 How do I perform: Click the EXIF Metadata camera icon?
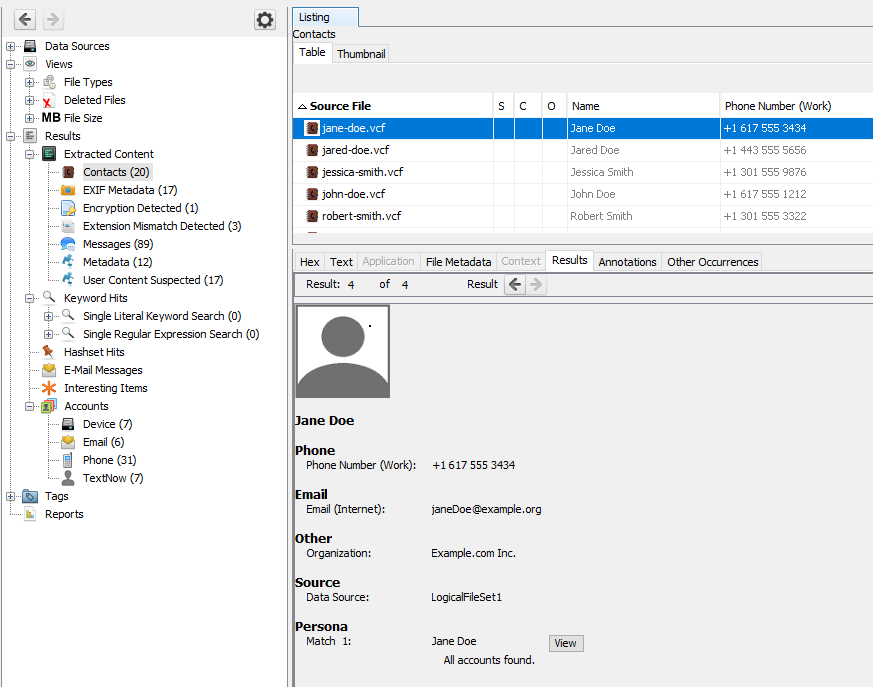click(68, 190)
